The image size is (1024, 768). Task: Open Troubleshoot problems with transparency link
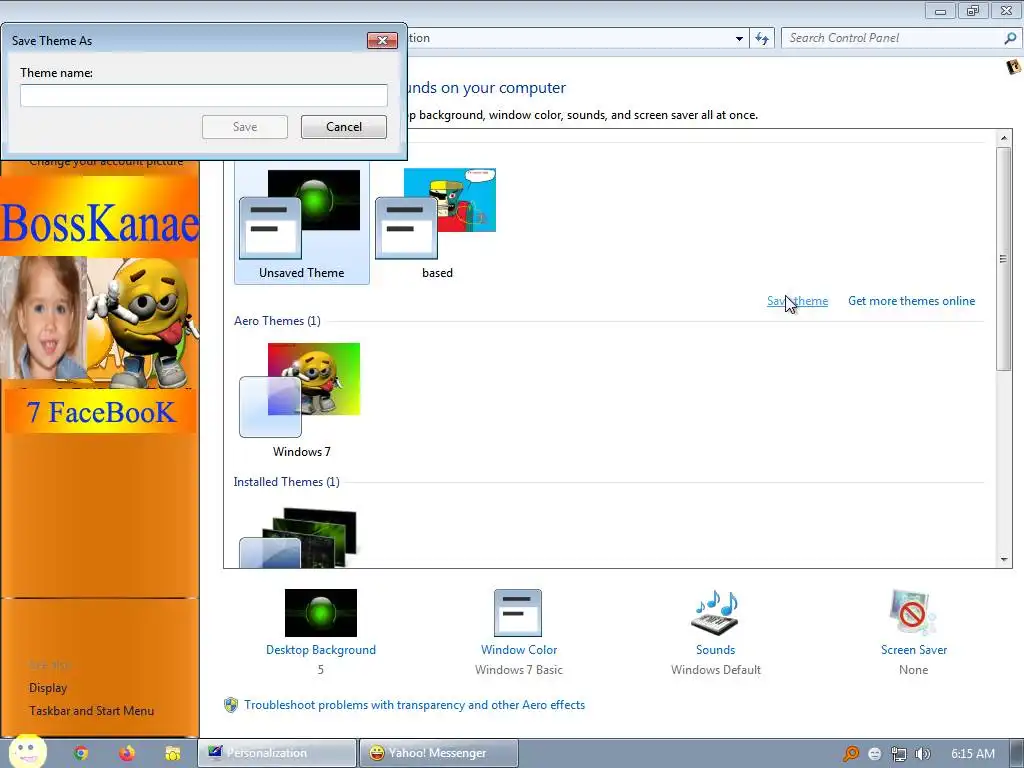point(414,705)
